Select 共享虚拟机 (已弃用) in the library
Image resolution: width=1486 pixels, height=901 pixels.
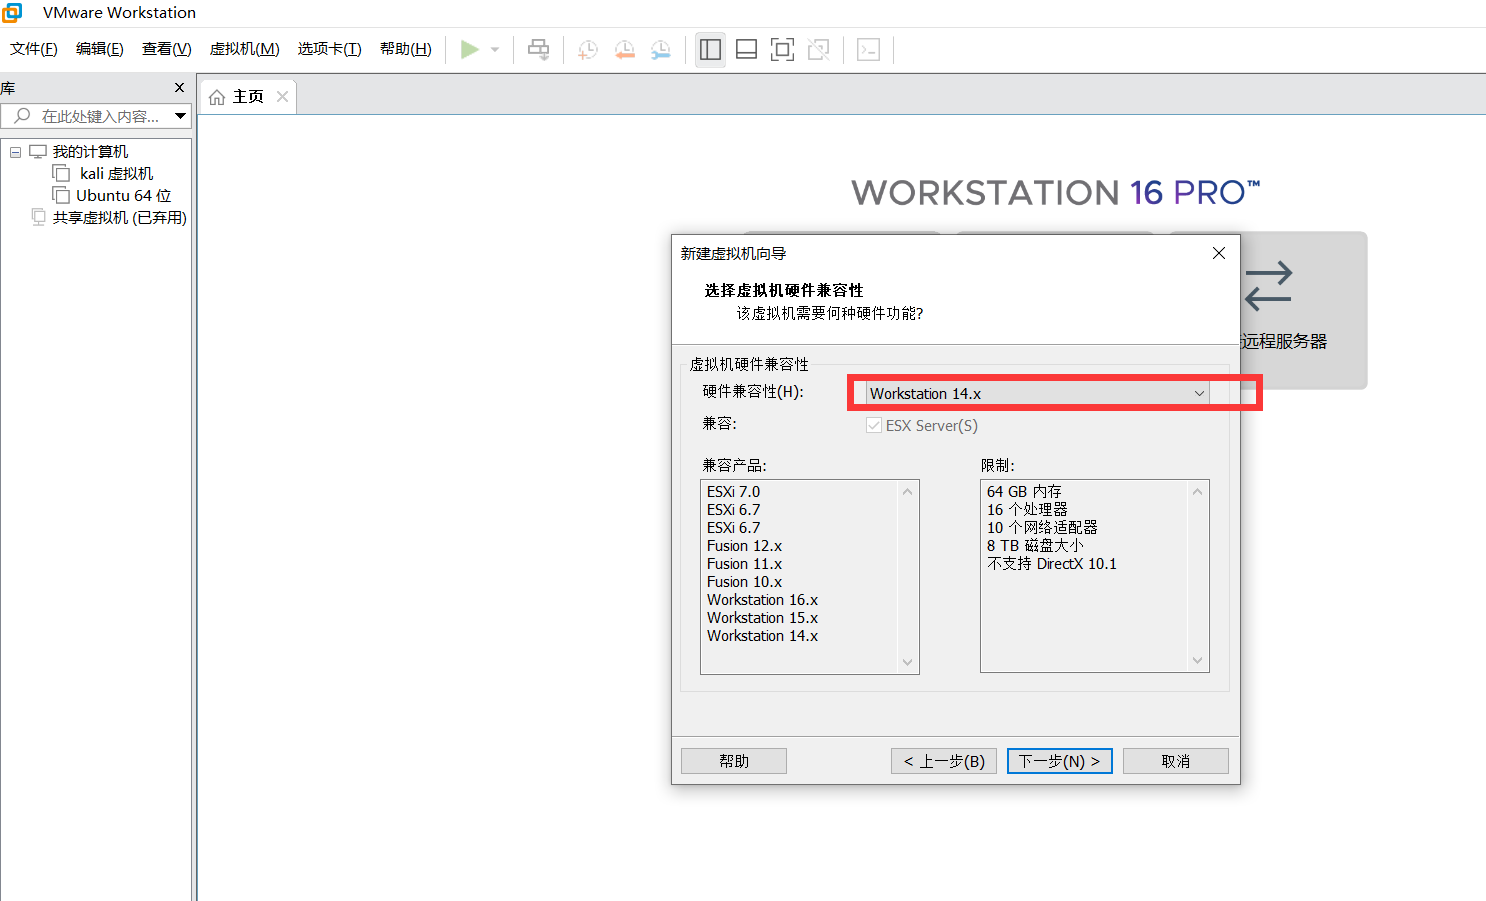[x=120, y=218]
